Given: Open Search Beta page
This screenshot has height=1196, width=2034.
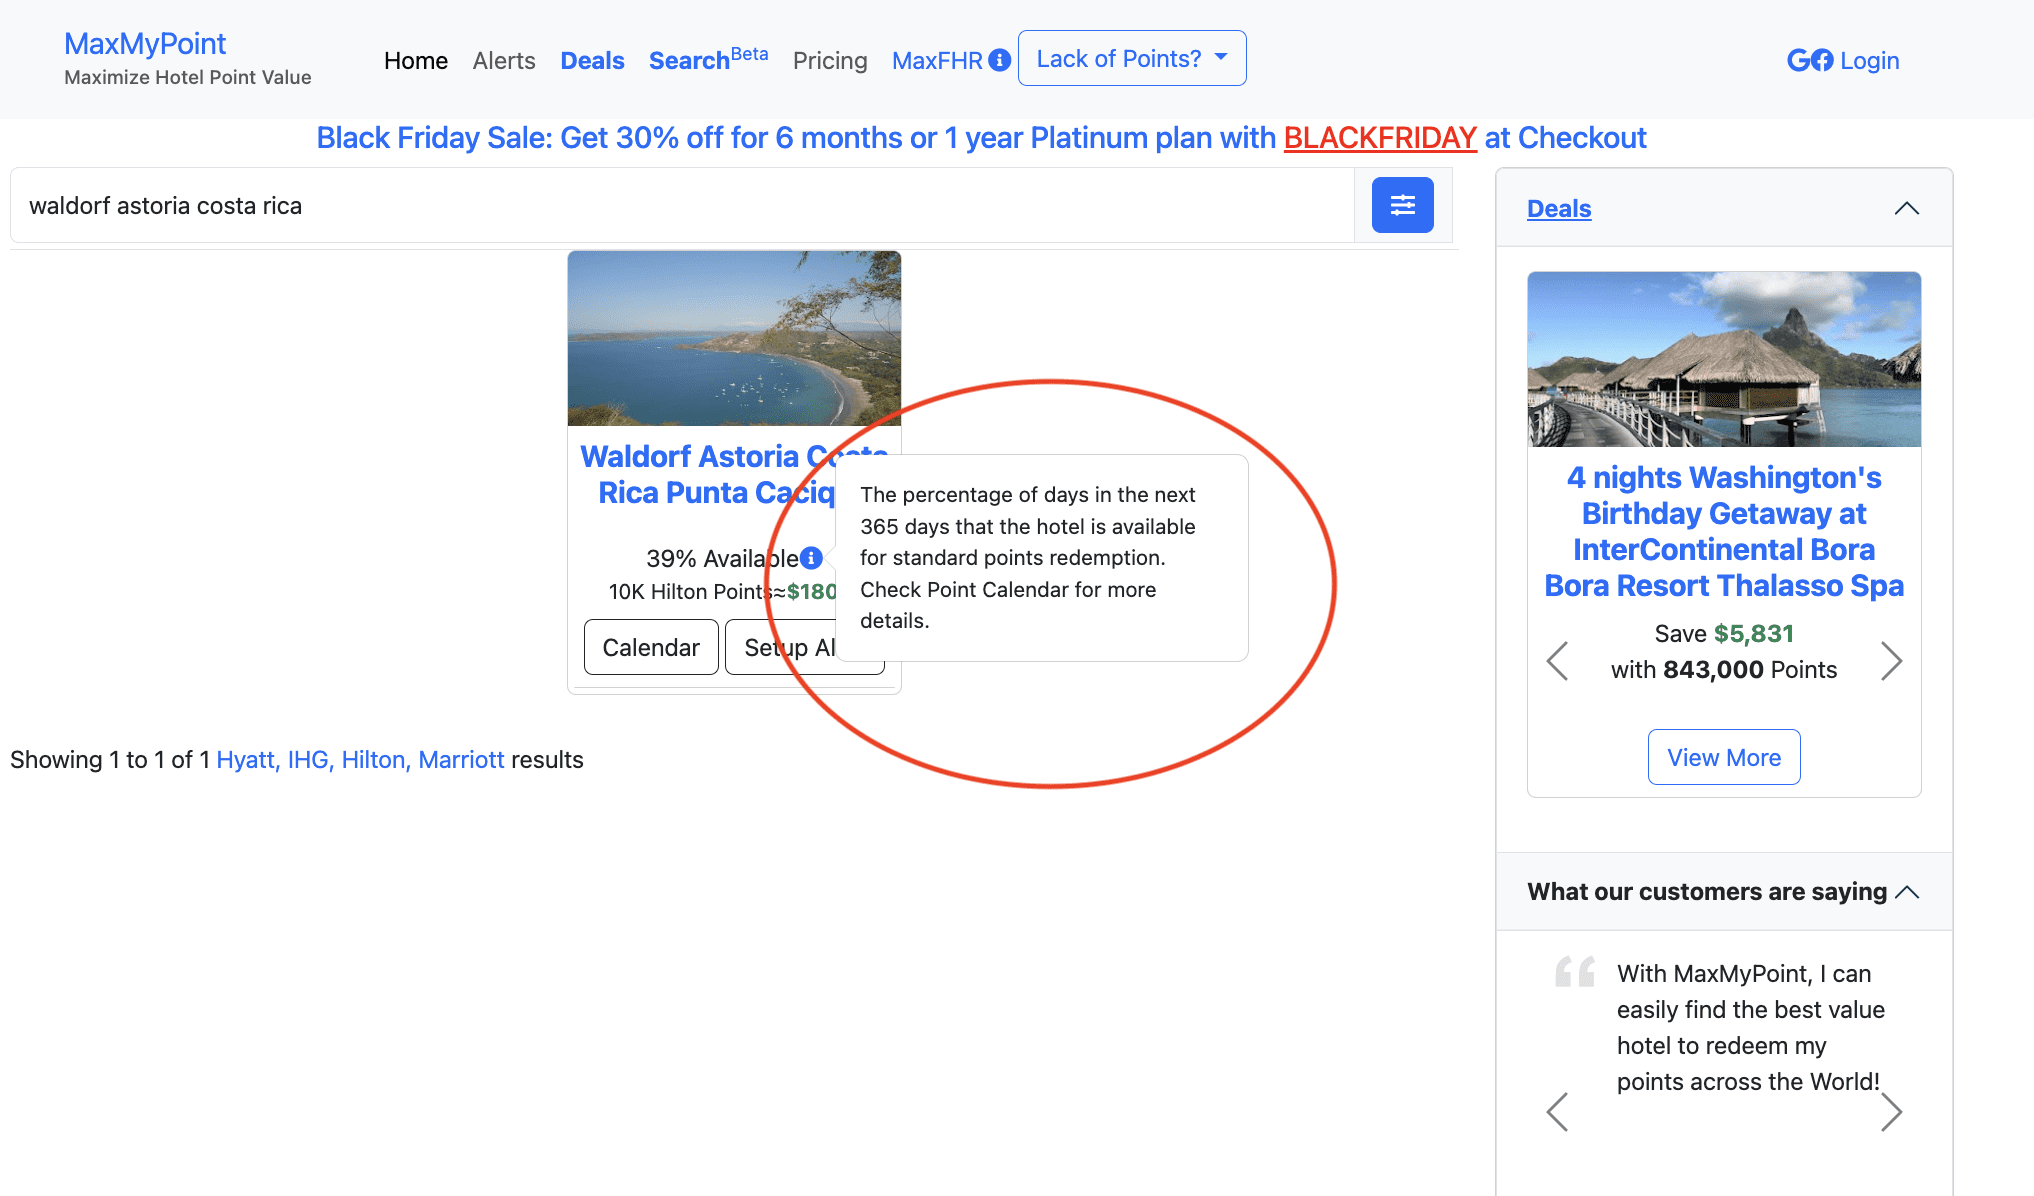Looking at the screenshot, I should [708, 59].
